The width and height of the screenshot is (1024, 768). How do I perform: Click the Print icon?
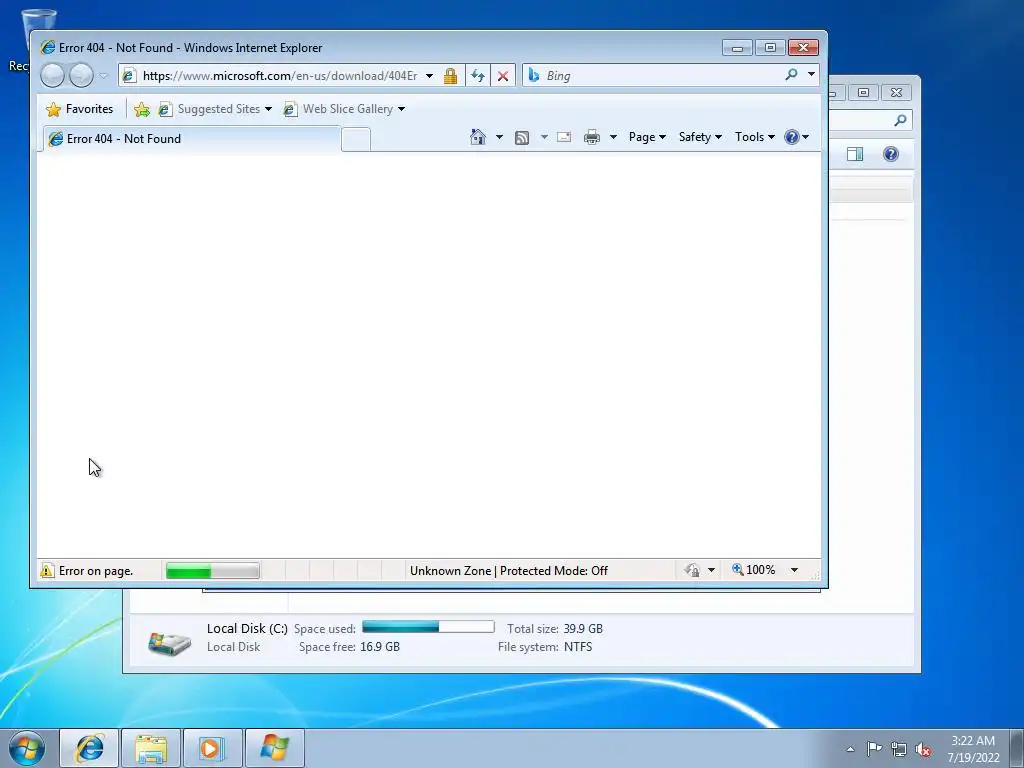[x=592, y=137]
